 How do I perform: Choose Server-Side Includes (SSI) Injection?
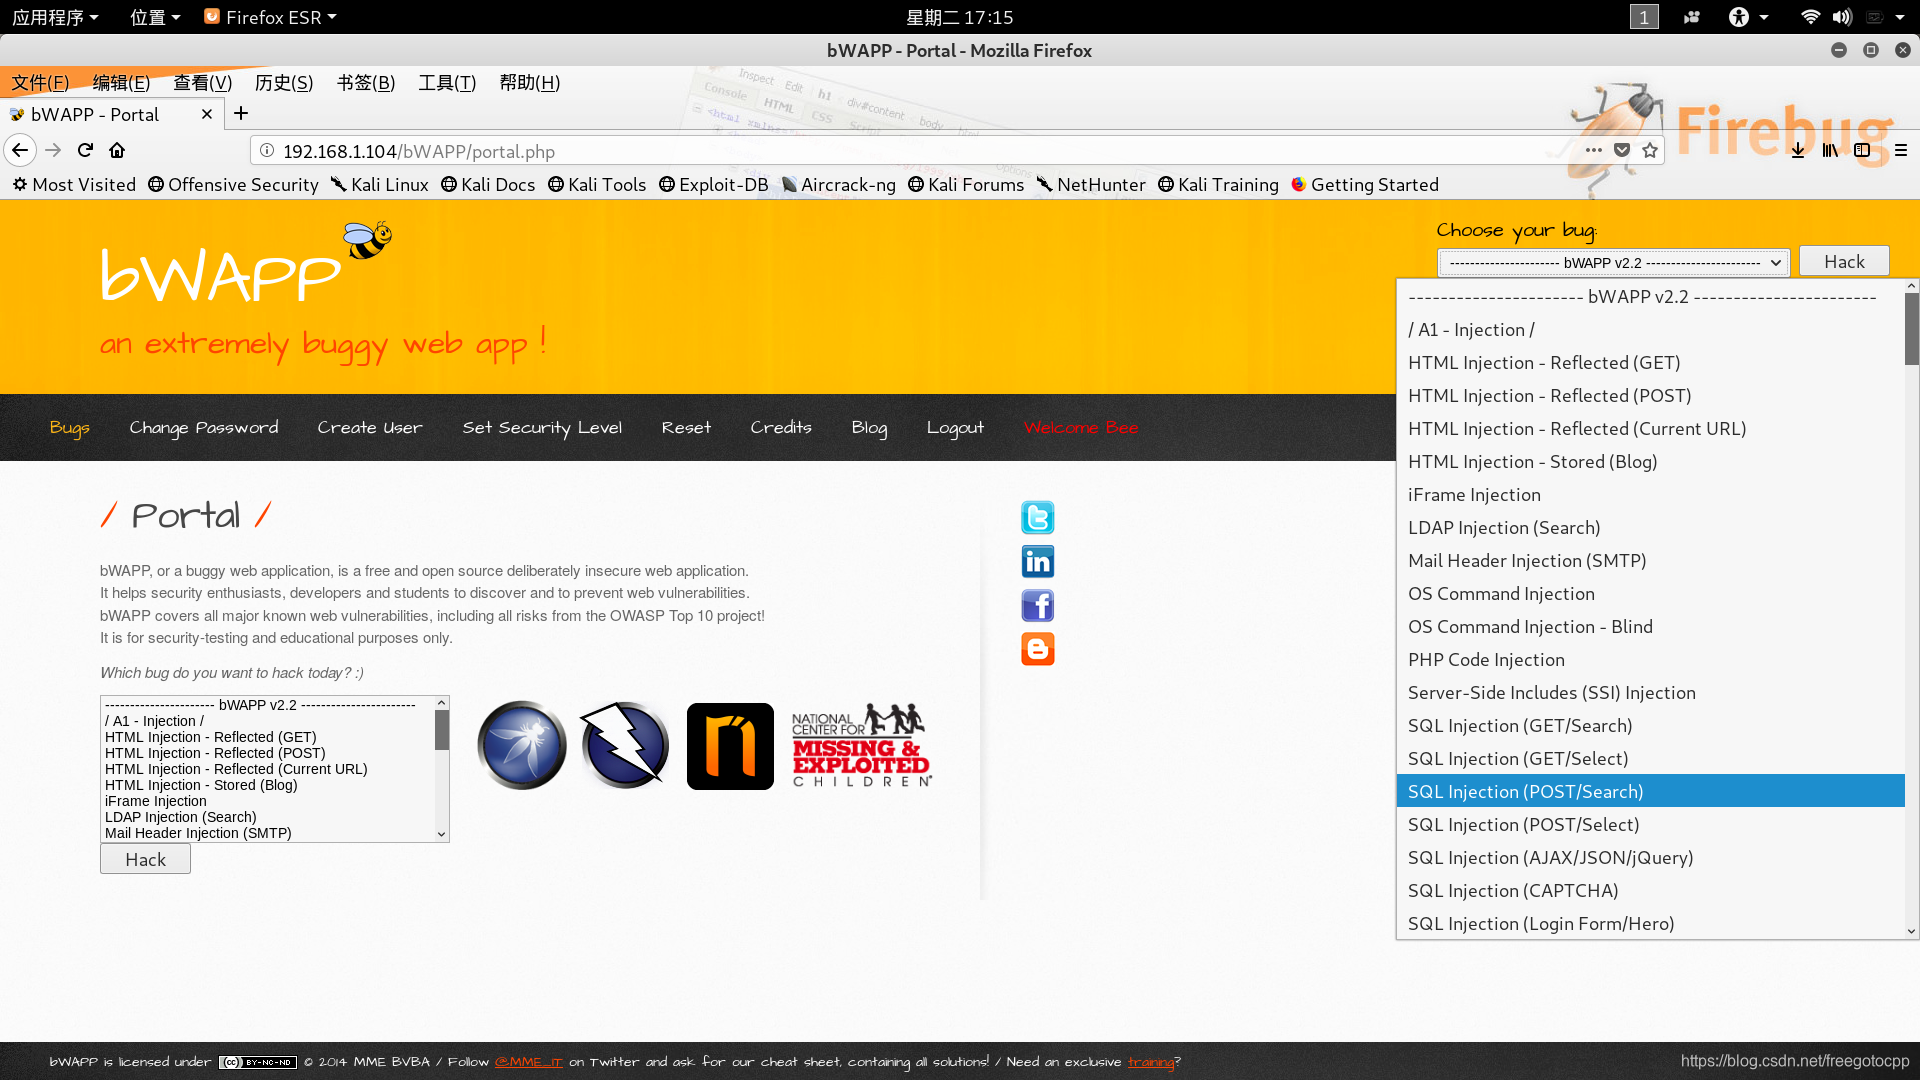click(1650, 692)
